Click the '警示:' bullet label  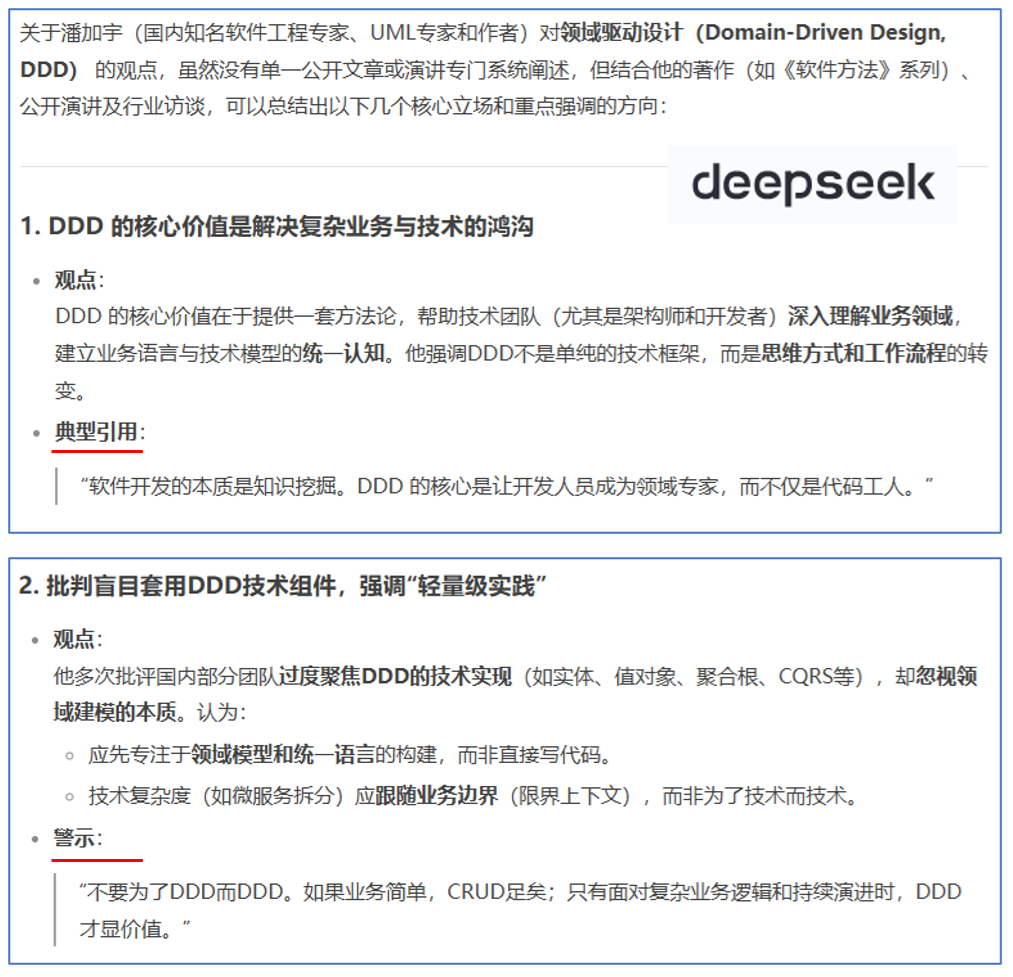click(78, 838)
